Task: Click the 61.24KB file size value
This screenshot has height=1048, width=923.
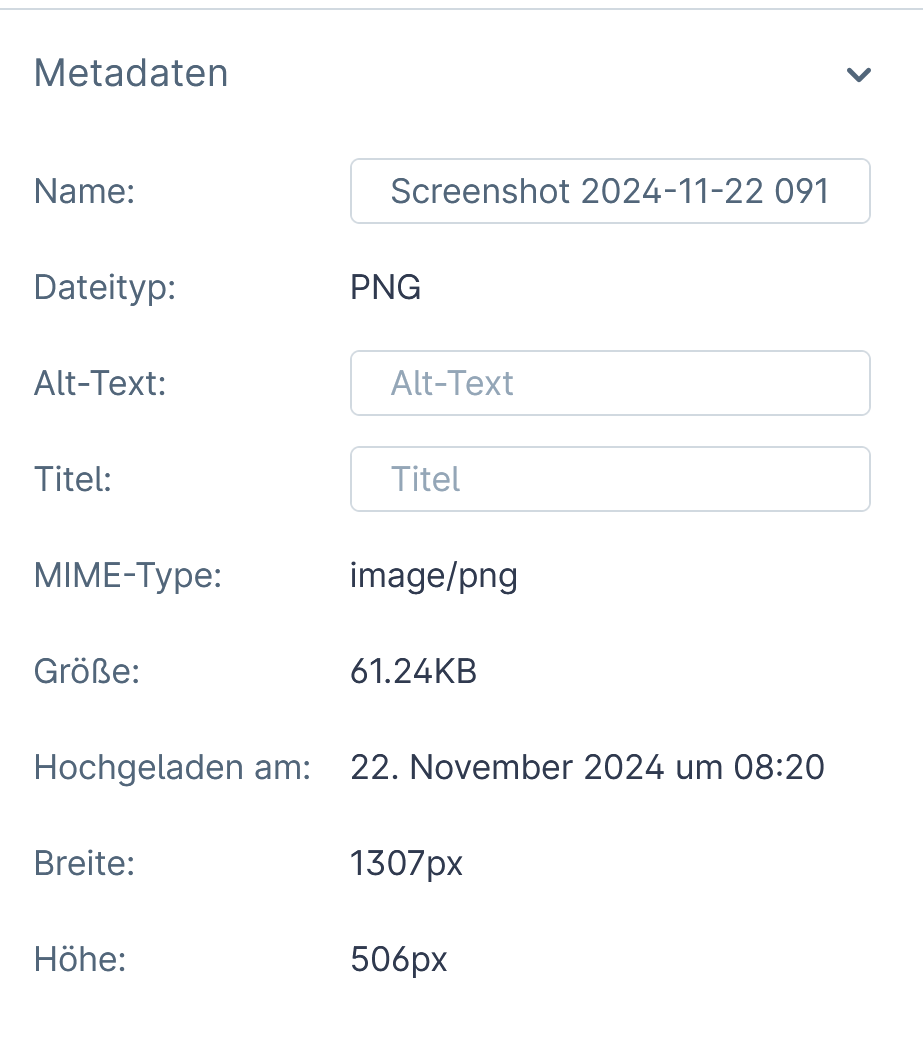Action: [x=414, y=672]
